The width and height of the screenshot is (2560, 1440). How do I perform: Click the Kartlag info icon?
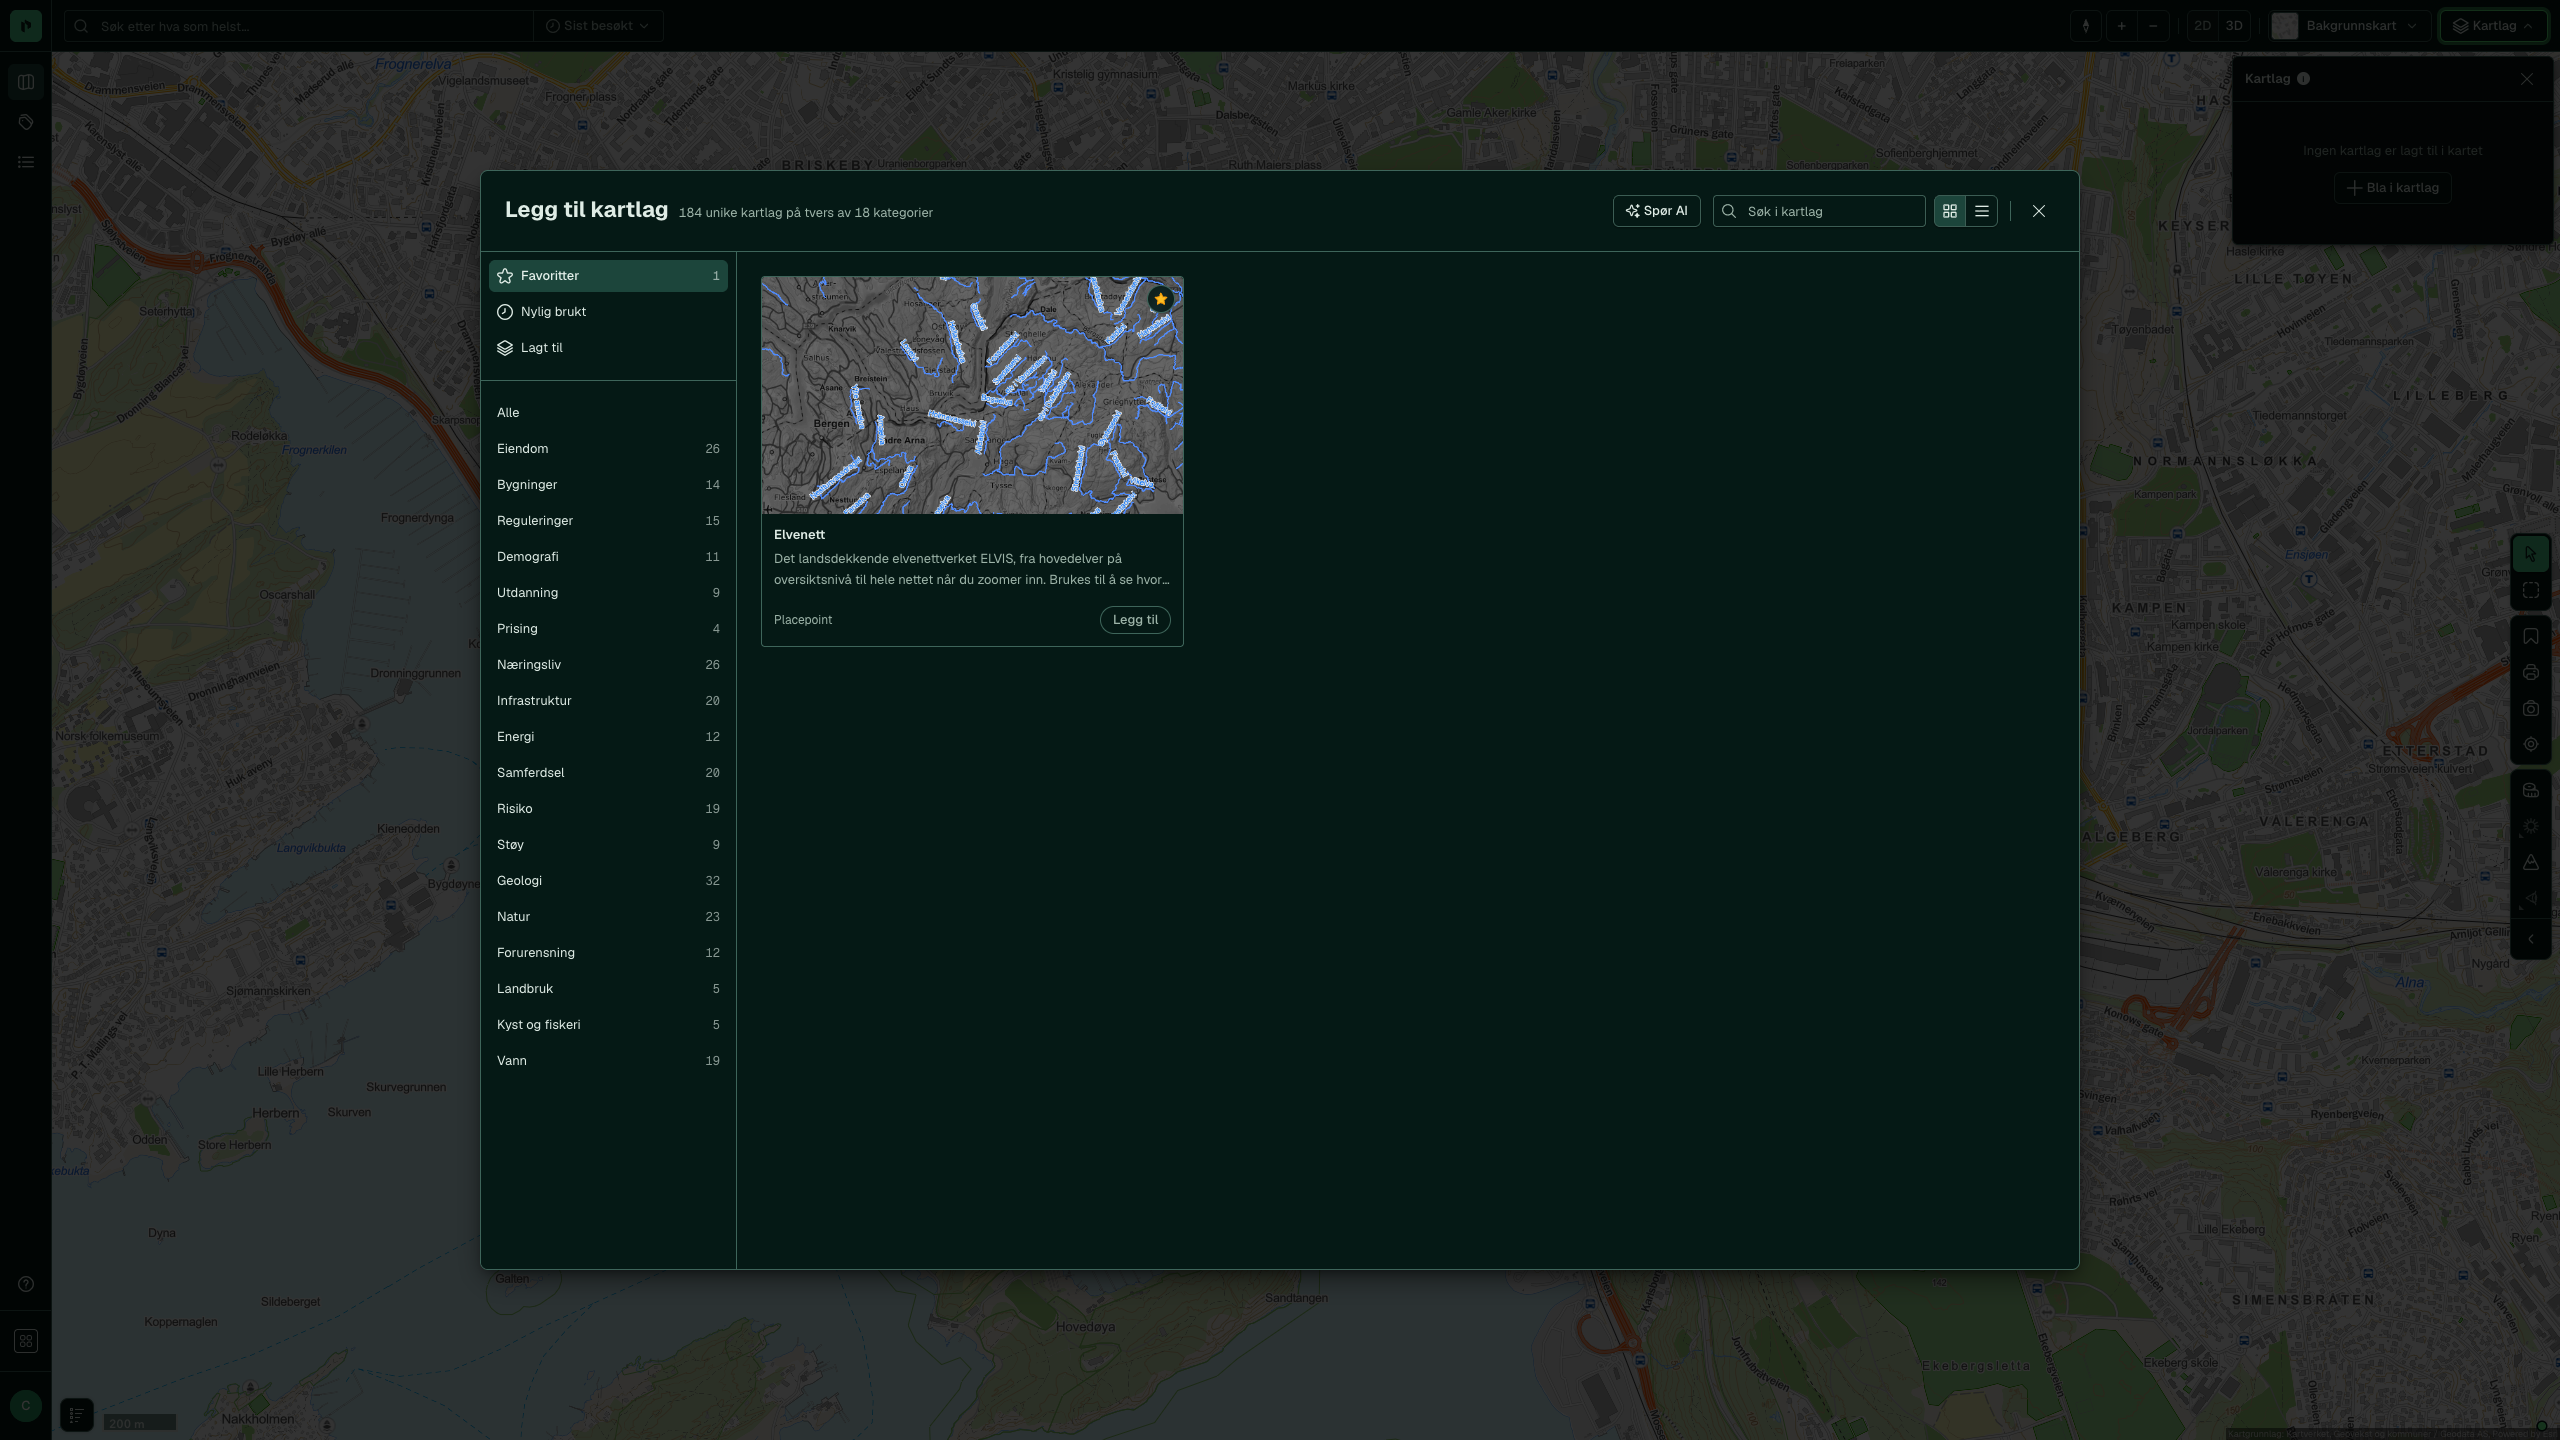[2304, 79]
